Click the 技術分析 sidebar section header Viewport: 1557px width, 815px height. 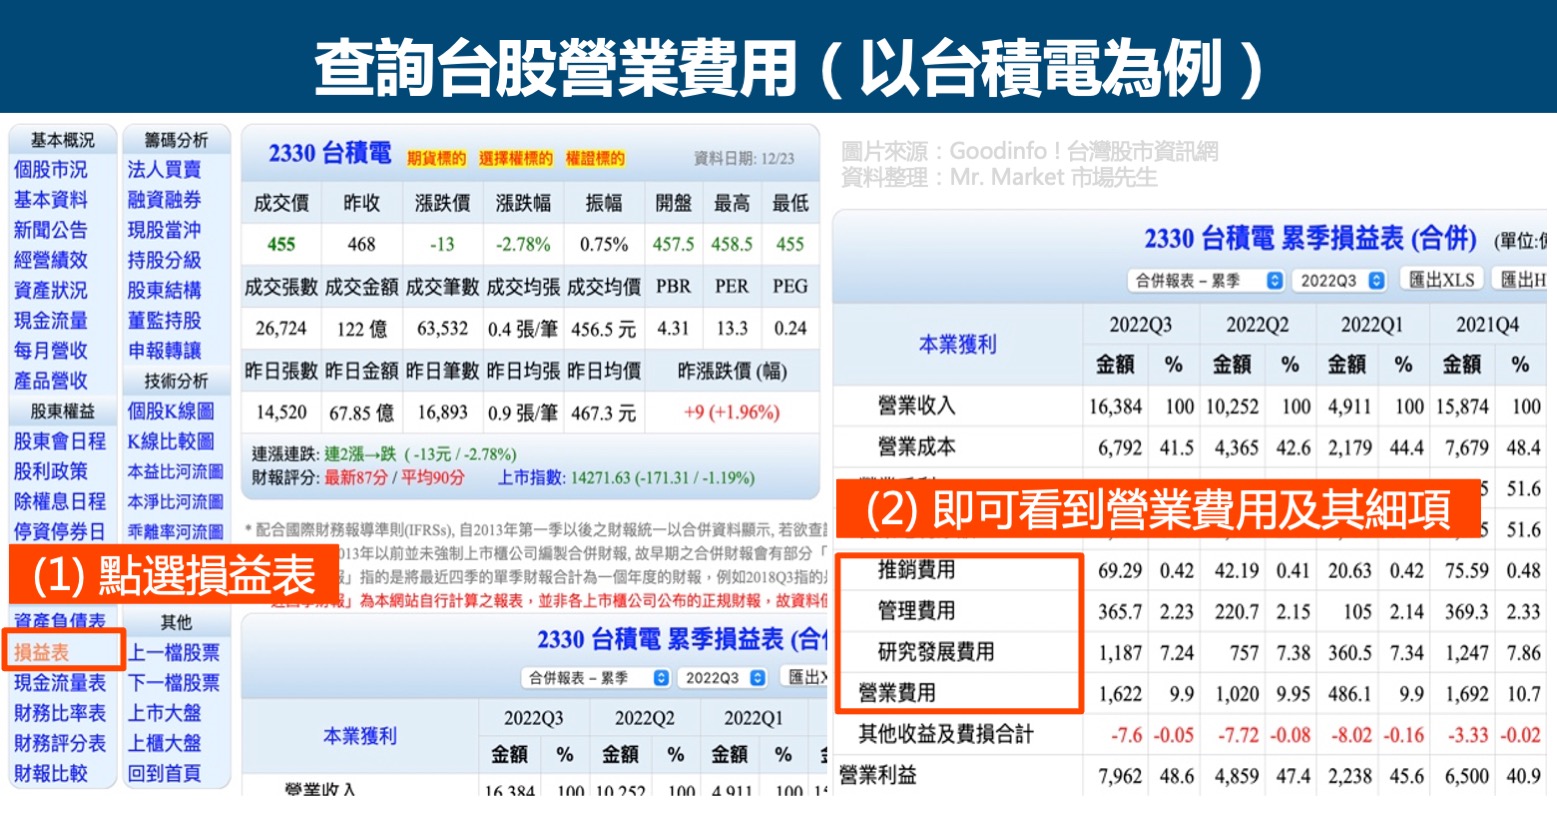[176, 381]
